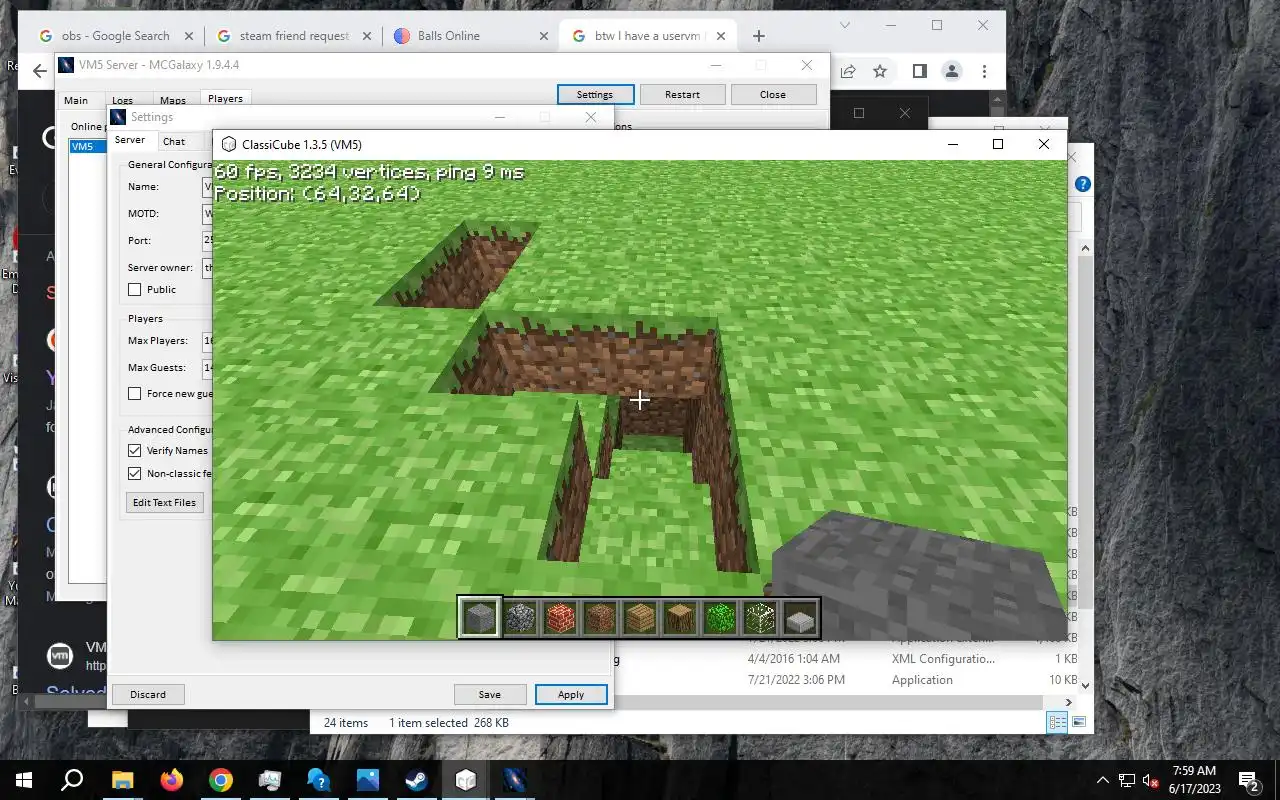Select the slab block in the hotbar
The height and width of the screenshot is (800, 1280).
800,618
